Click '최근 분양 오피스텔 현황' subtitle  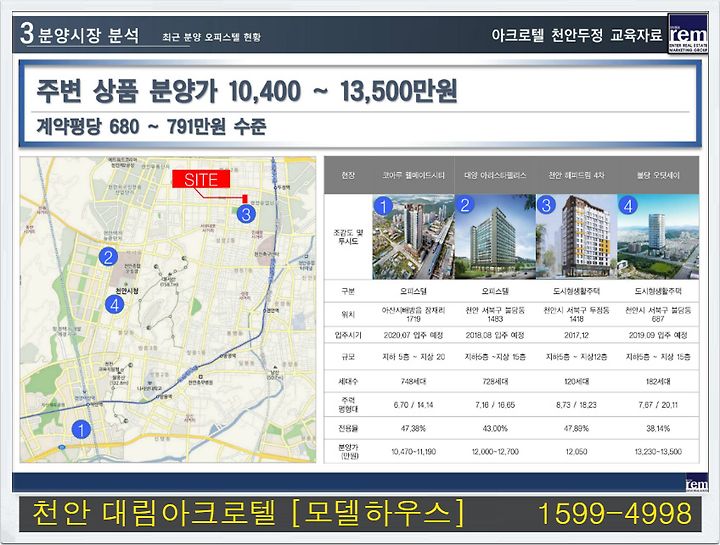[211, 37]
